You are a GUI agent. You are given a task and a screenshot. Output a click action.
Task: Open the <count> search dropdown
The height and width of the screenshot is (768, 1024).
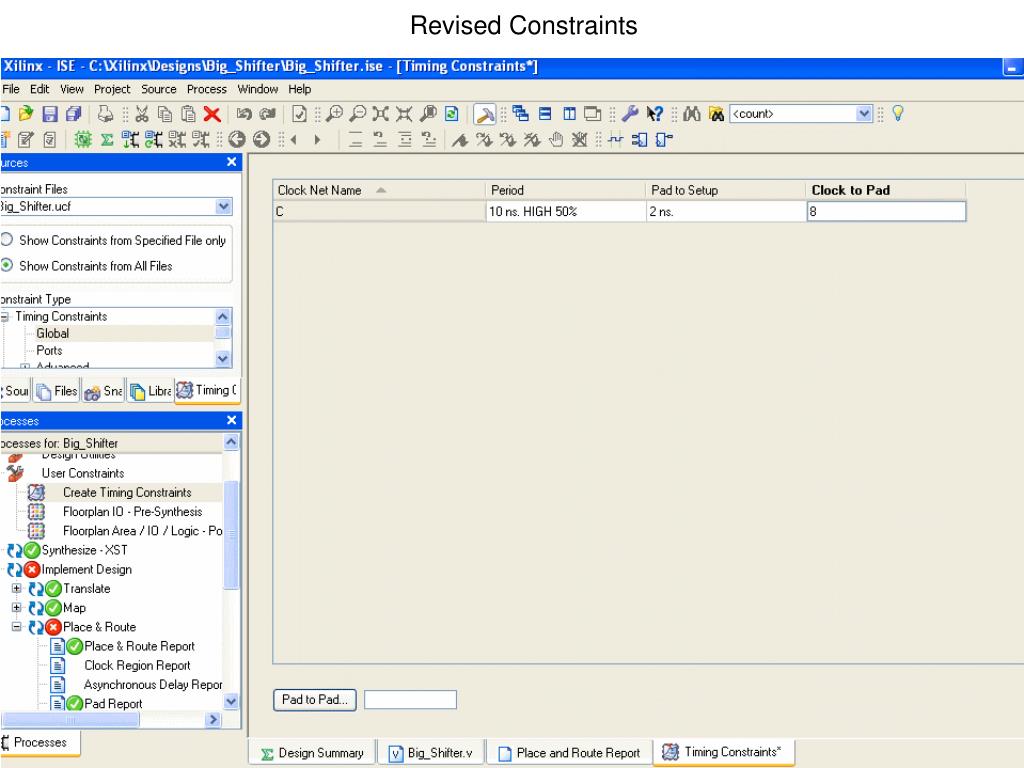pyautogui.click(x=864, y=114)
